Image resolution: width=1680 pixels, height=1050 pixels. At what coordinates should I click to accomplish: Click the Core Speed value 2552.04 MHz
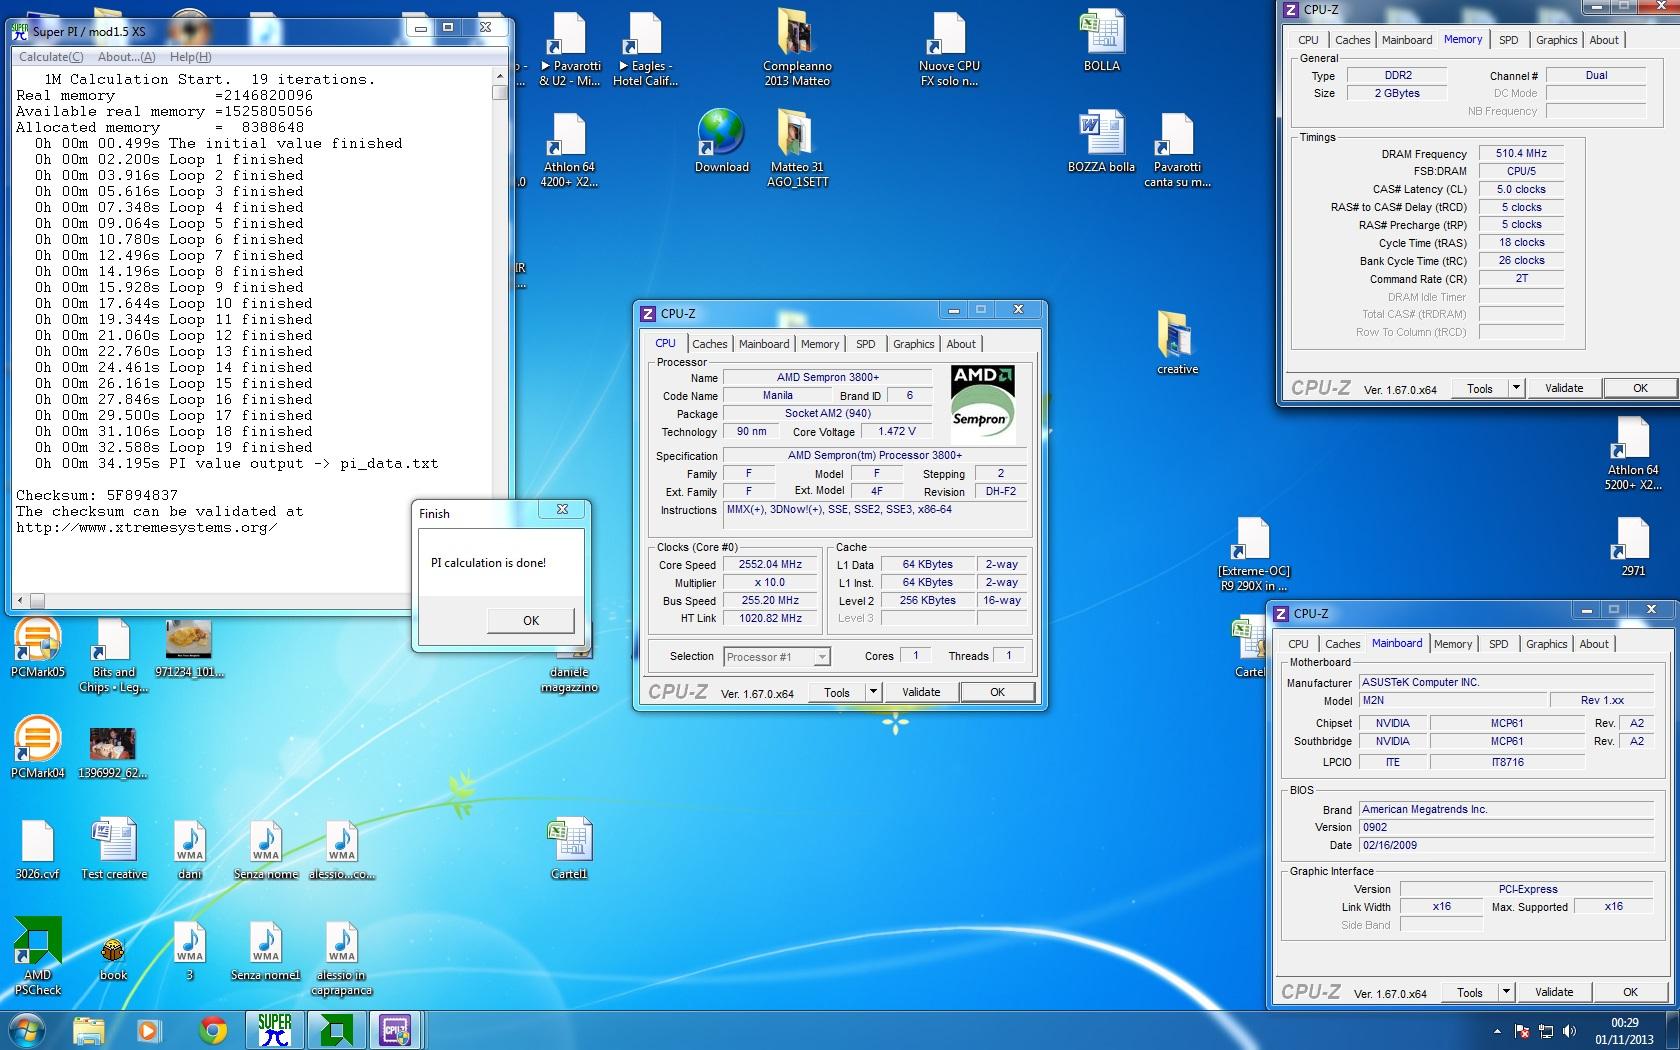pyautogui.click(x=770, y=564)
